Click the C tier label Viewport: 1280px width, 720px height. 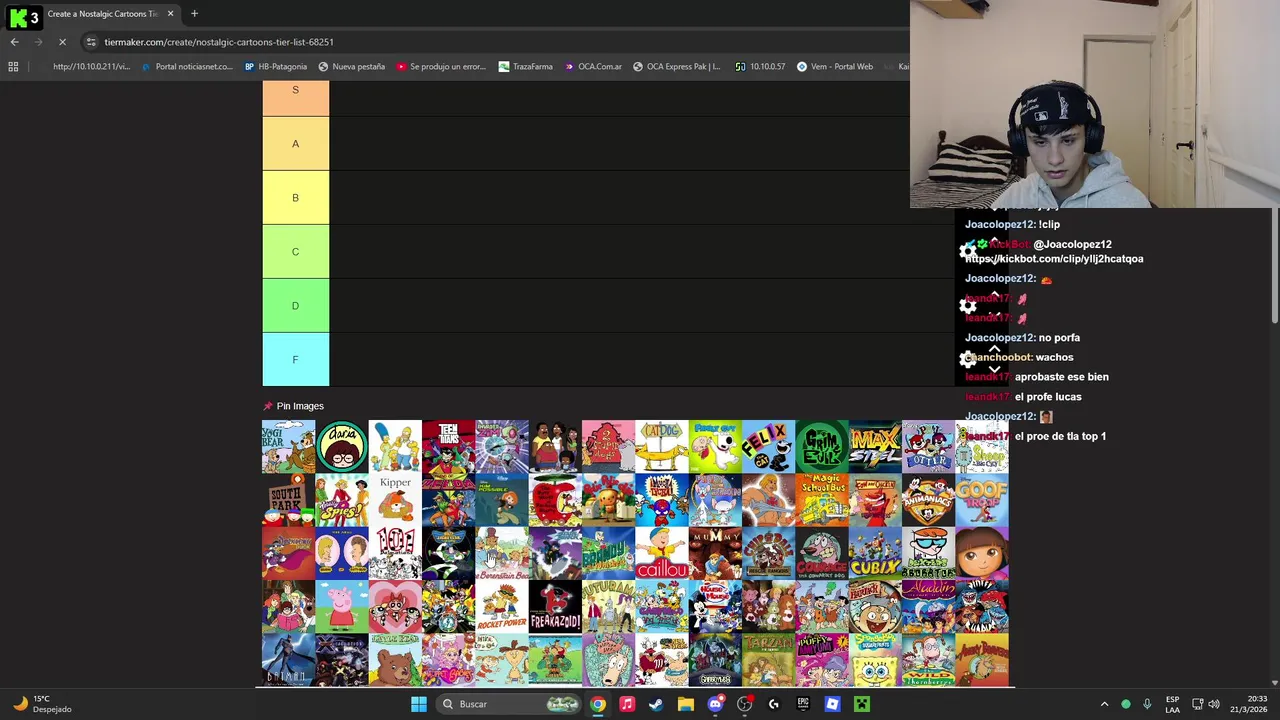pos(295,252)
